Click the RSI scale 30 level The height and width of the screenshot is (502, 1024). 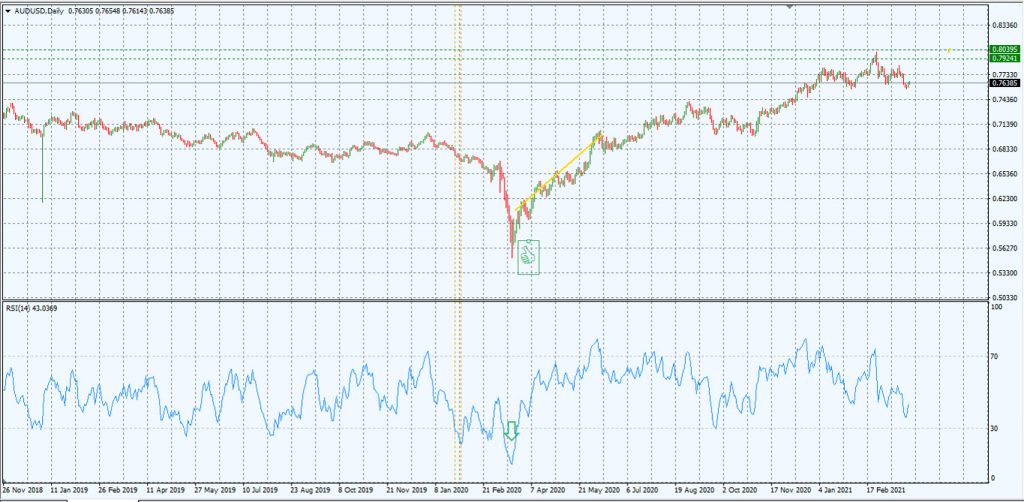(x=995, y=429)
